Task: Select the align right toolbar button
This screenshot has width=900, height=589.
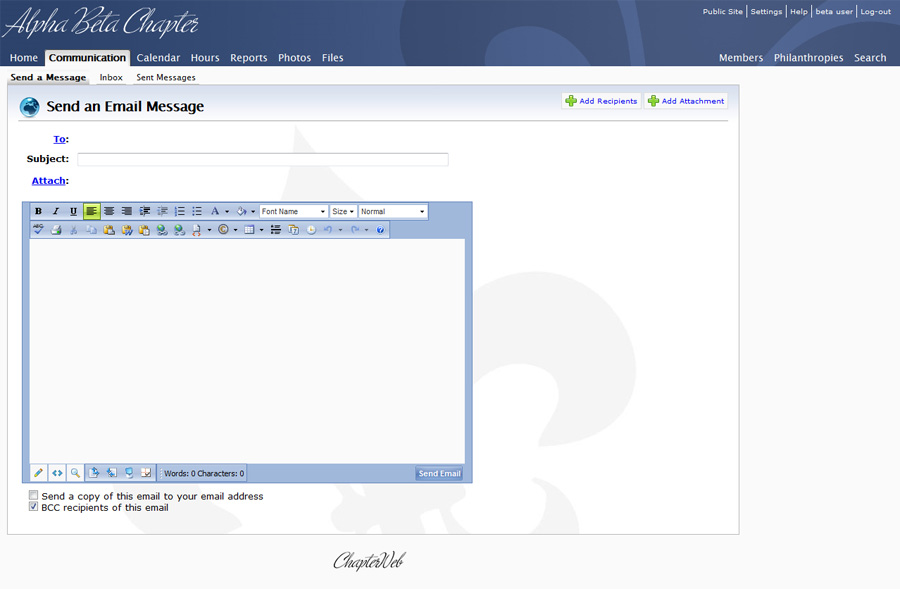Action: click(127, 211)
